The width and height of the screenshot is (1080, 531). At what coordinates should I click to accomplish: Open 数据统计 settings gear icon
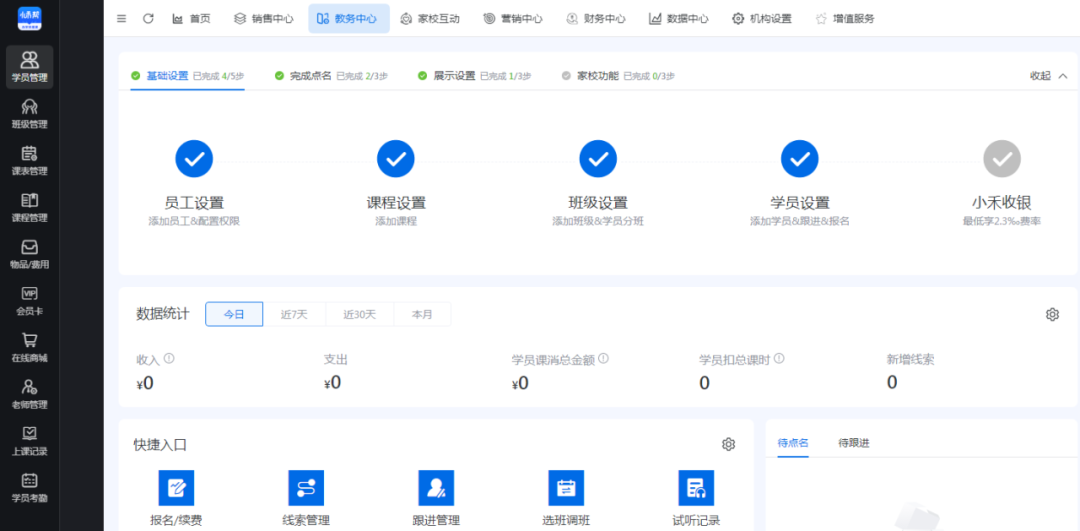coord(1052,314)
